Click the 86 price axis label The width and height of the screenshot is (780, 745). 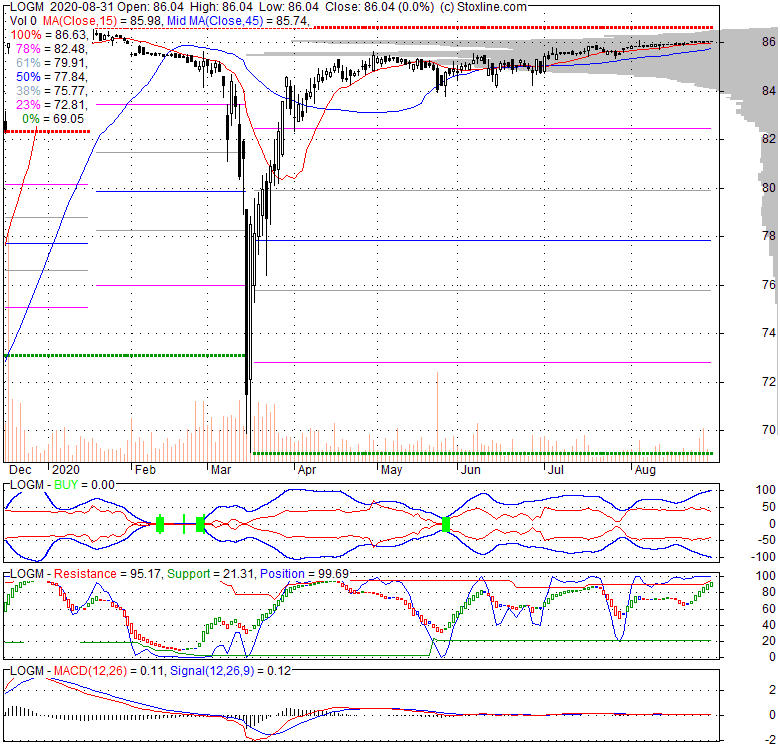(769, 42)
